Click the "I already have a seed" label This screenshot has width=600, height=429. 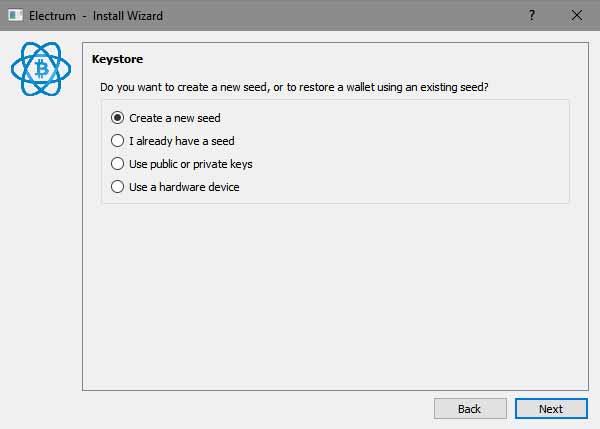(x=182, y=141)
